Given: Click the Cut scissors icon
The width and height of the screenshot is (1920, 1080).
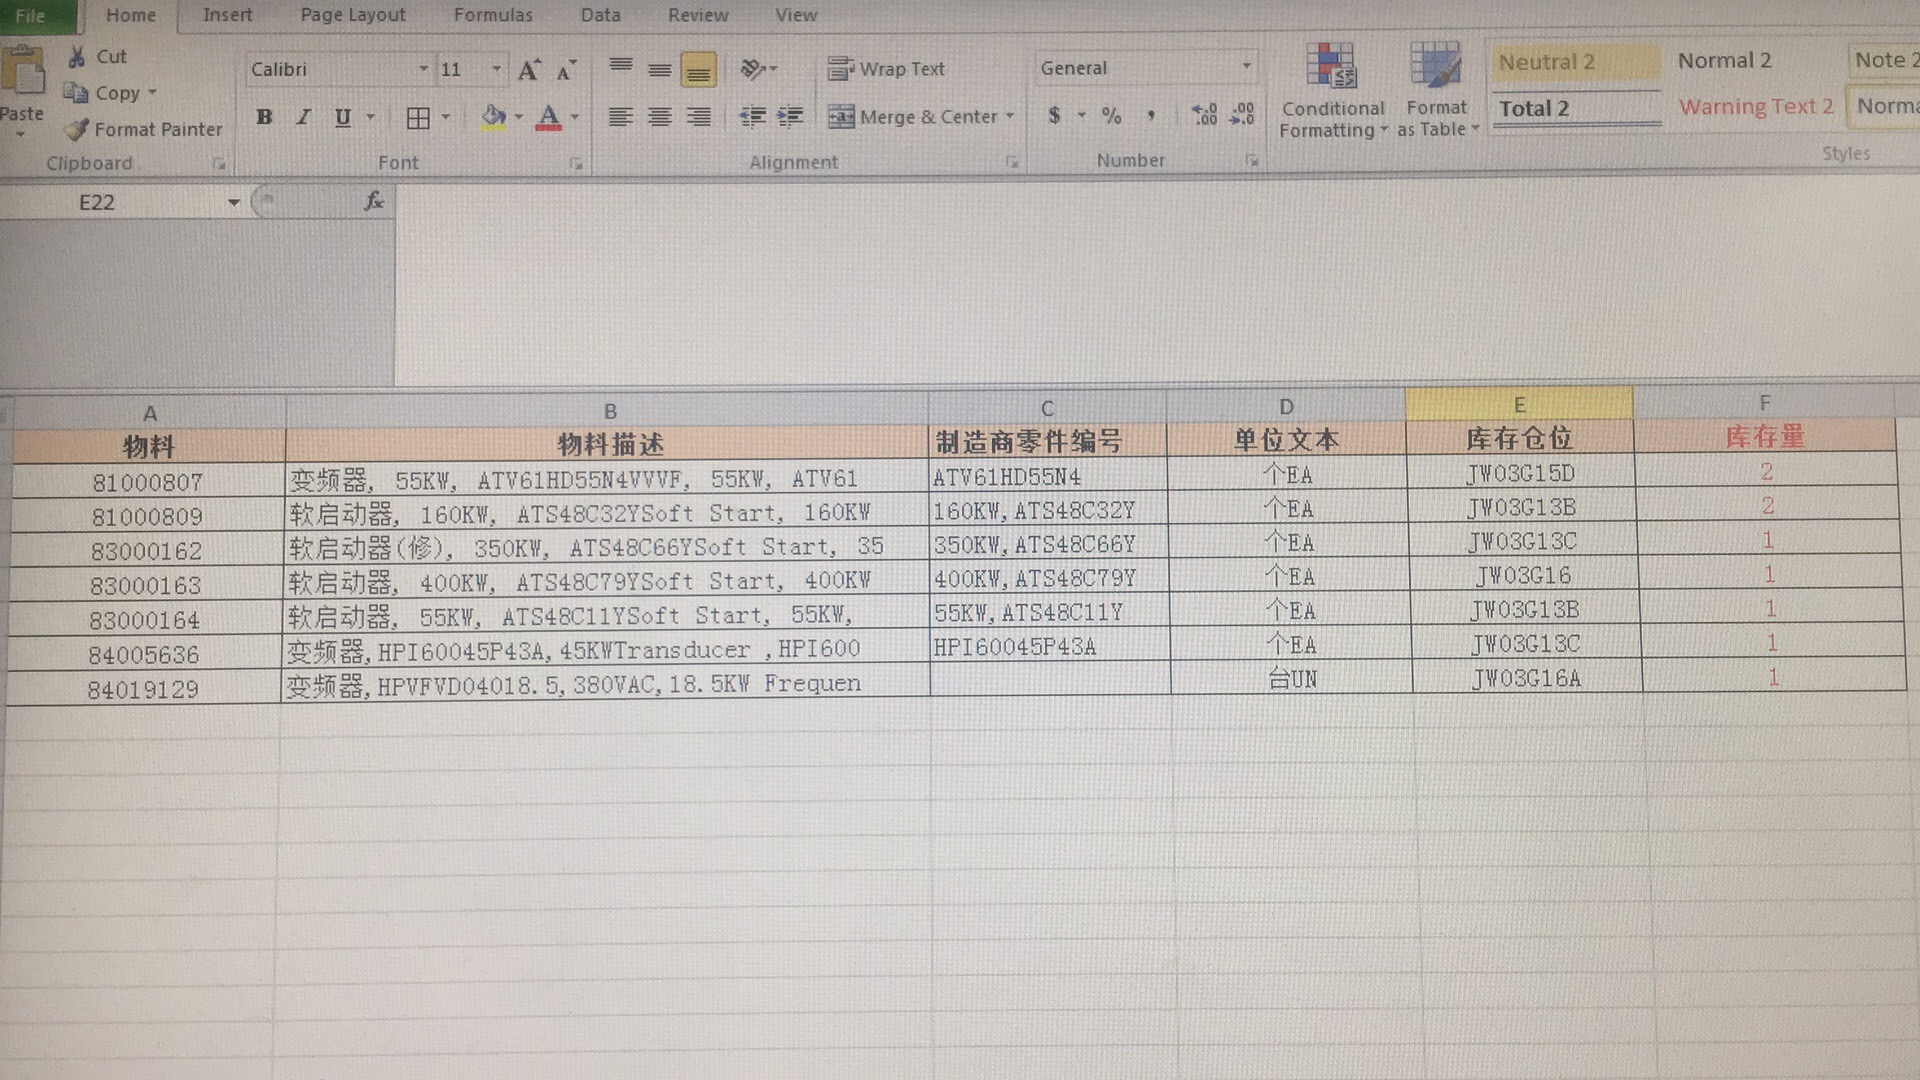Looking at the screenshot, I should pos(77,57).
